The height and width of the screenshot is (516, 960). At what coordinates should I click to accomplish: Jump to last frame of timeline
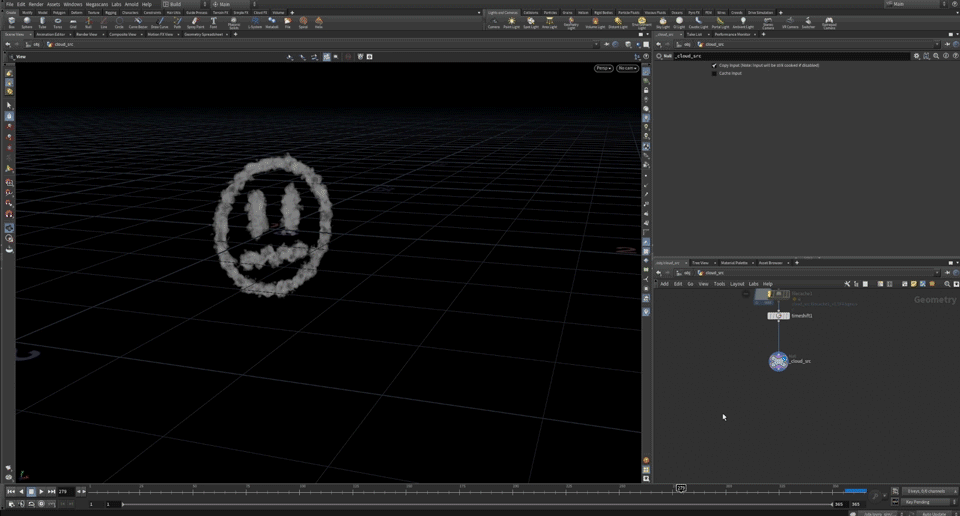pos(51,492)
